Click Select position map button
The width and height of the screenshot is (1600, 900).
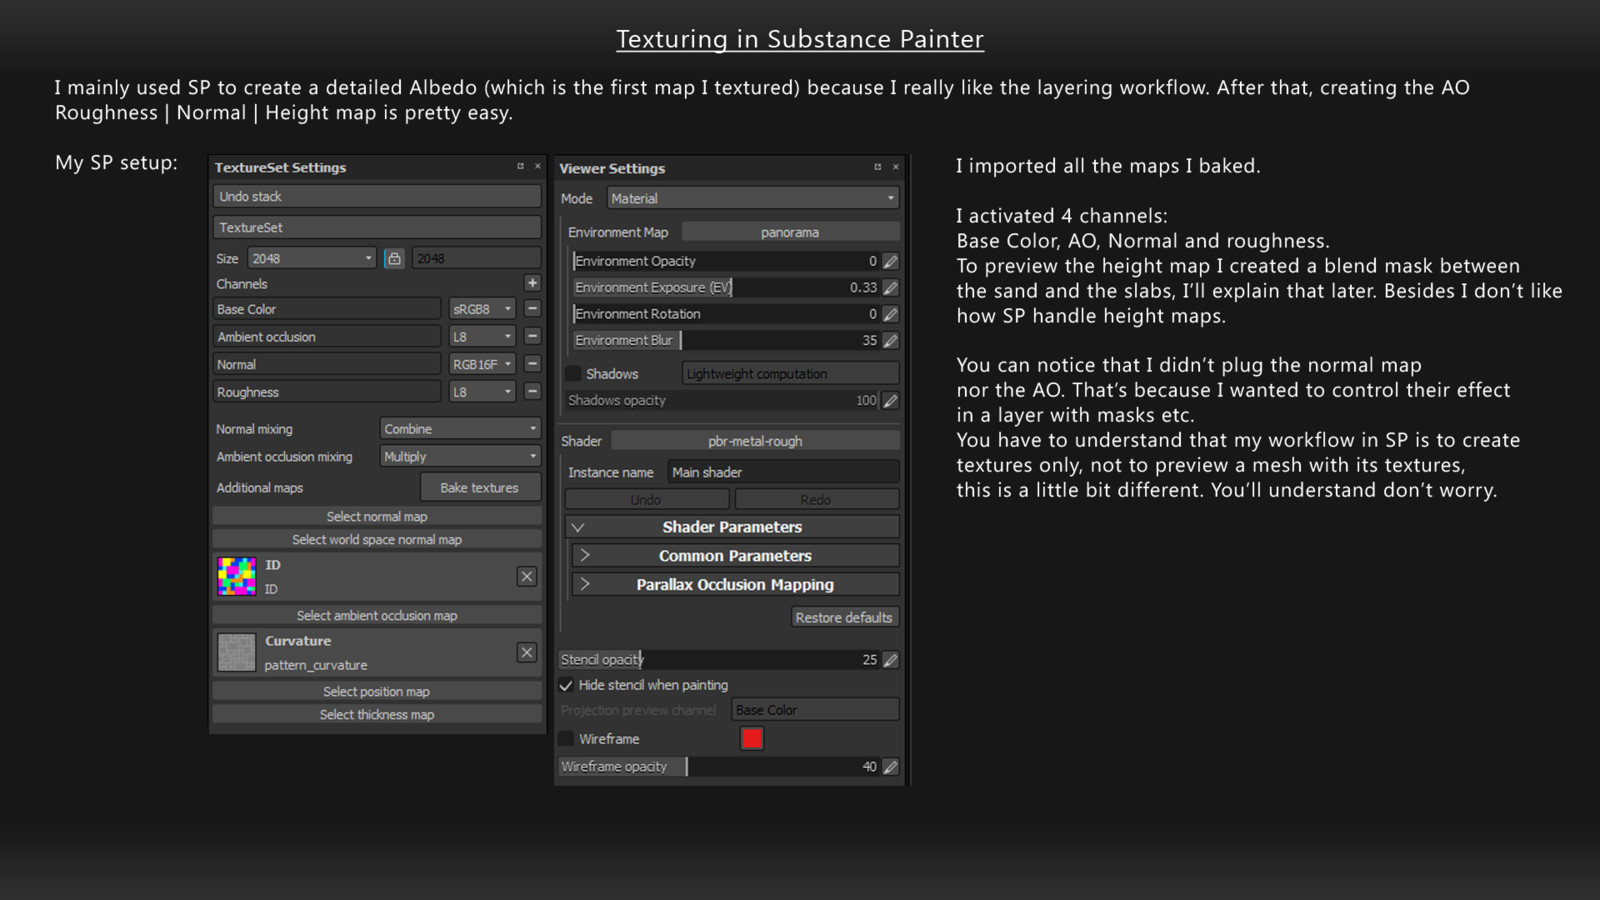[377, 691]
